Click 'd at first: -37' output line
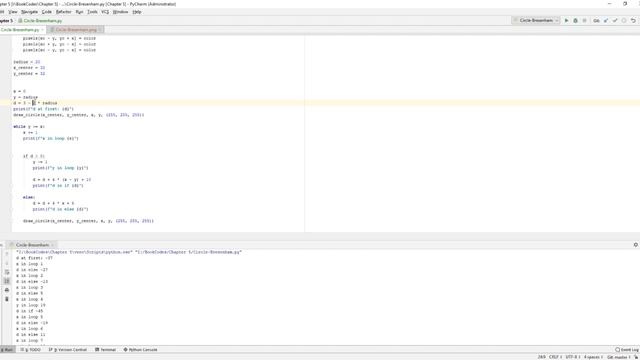This screenshot has width=640, height=360. pyautogui.click(x=34, y=258)
